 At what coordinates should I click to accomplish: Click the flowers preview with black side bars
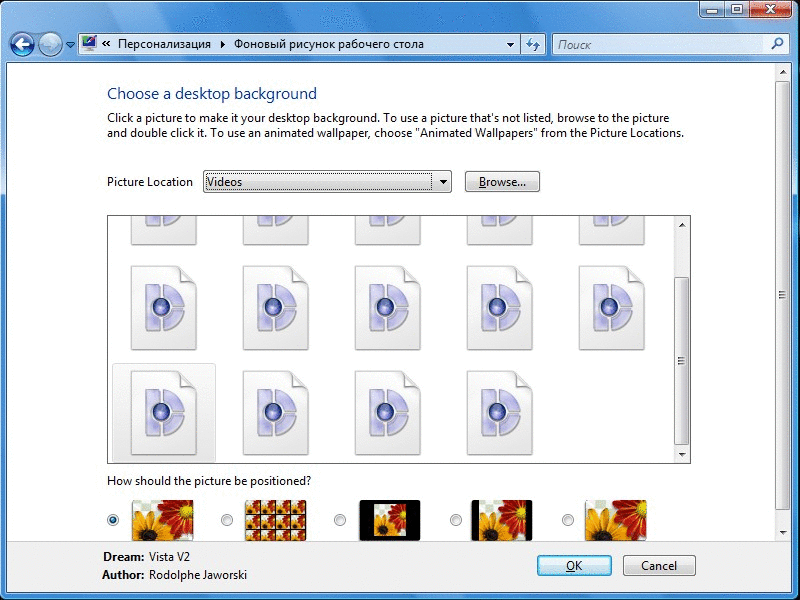point(502,520)
